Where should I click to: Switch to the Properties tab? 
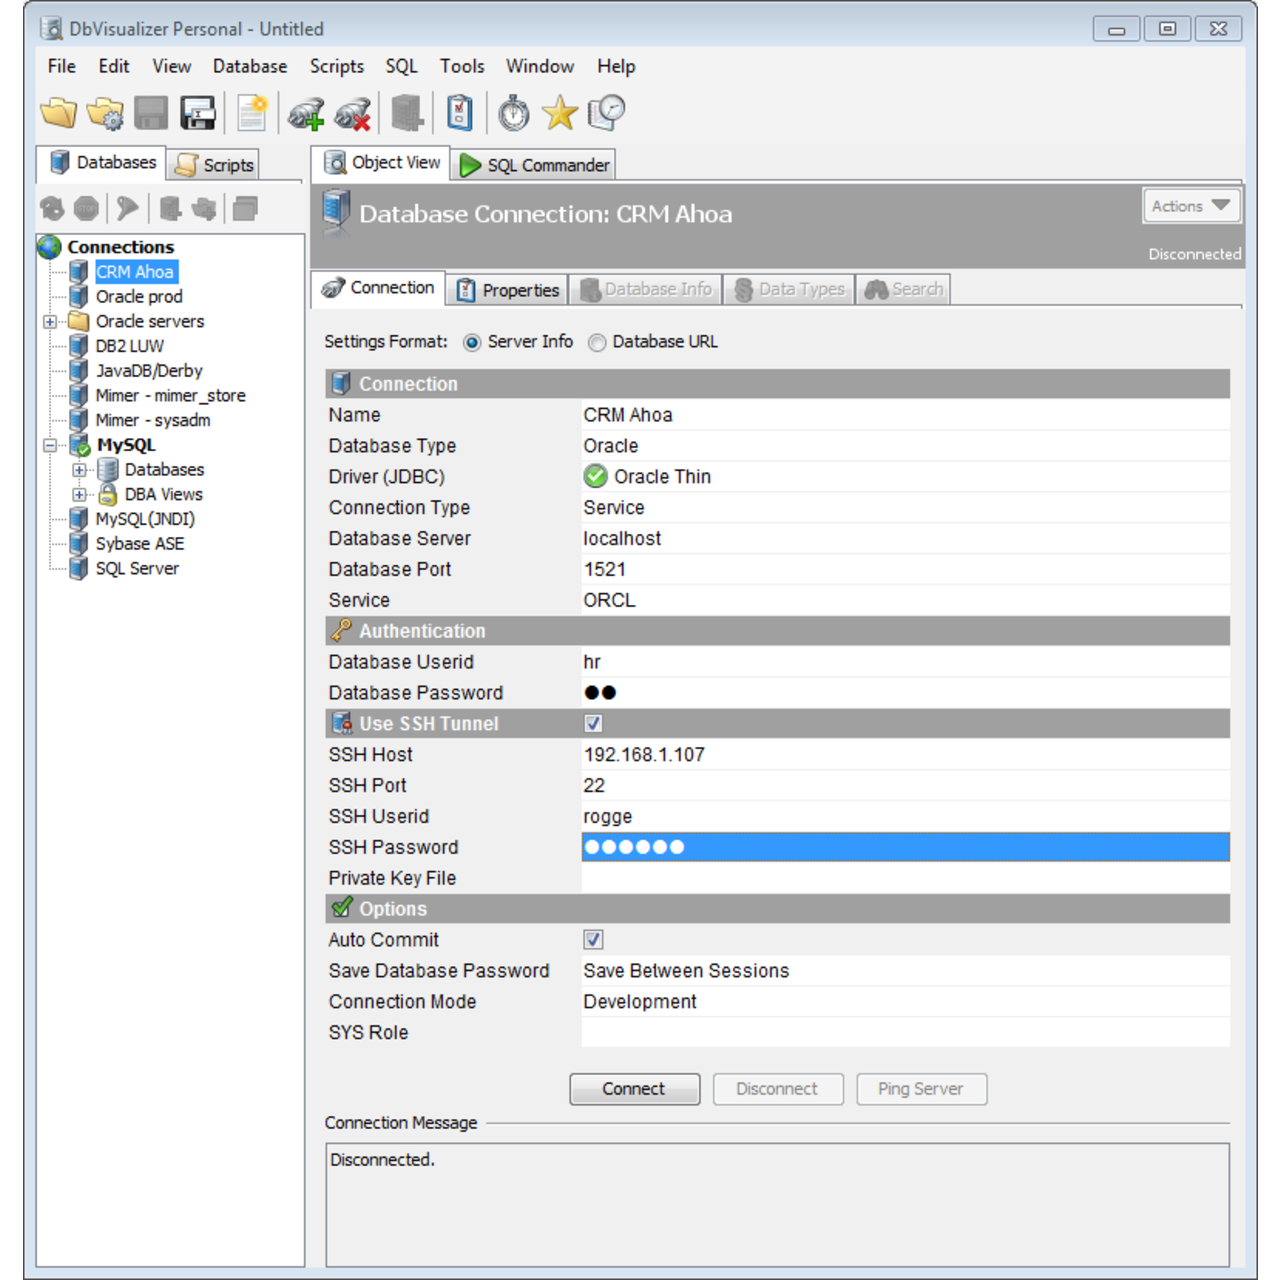508,290
